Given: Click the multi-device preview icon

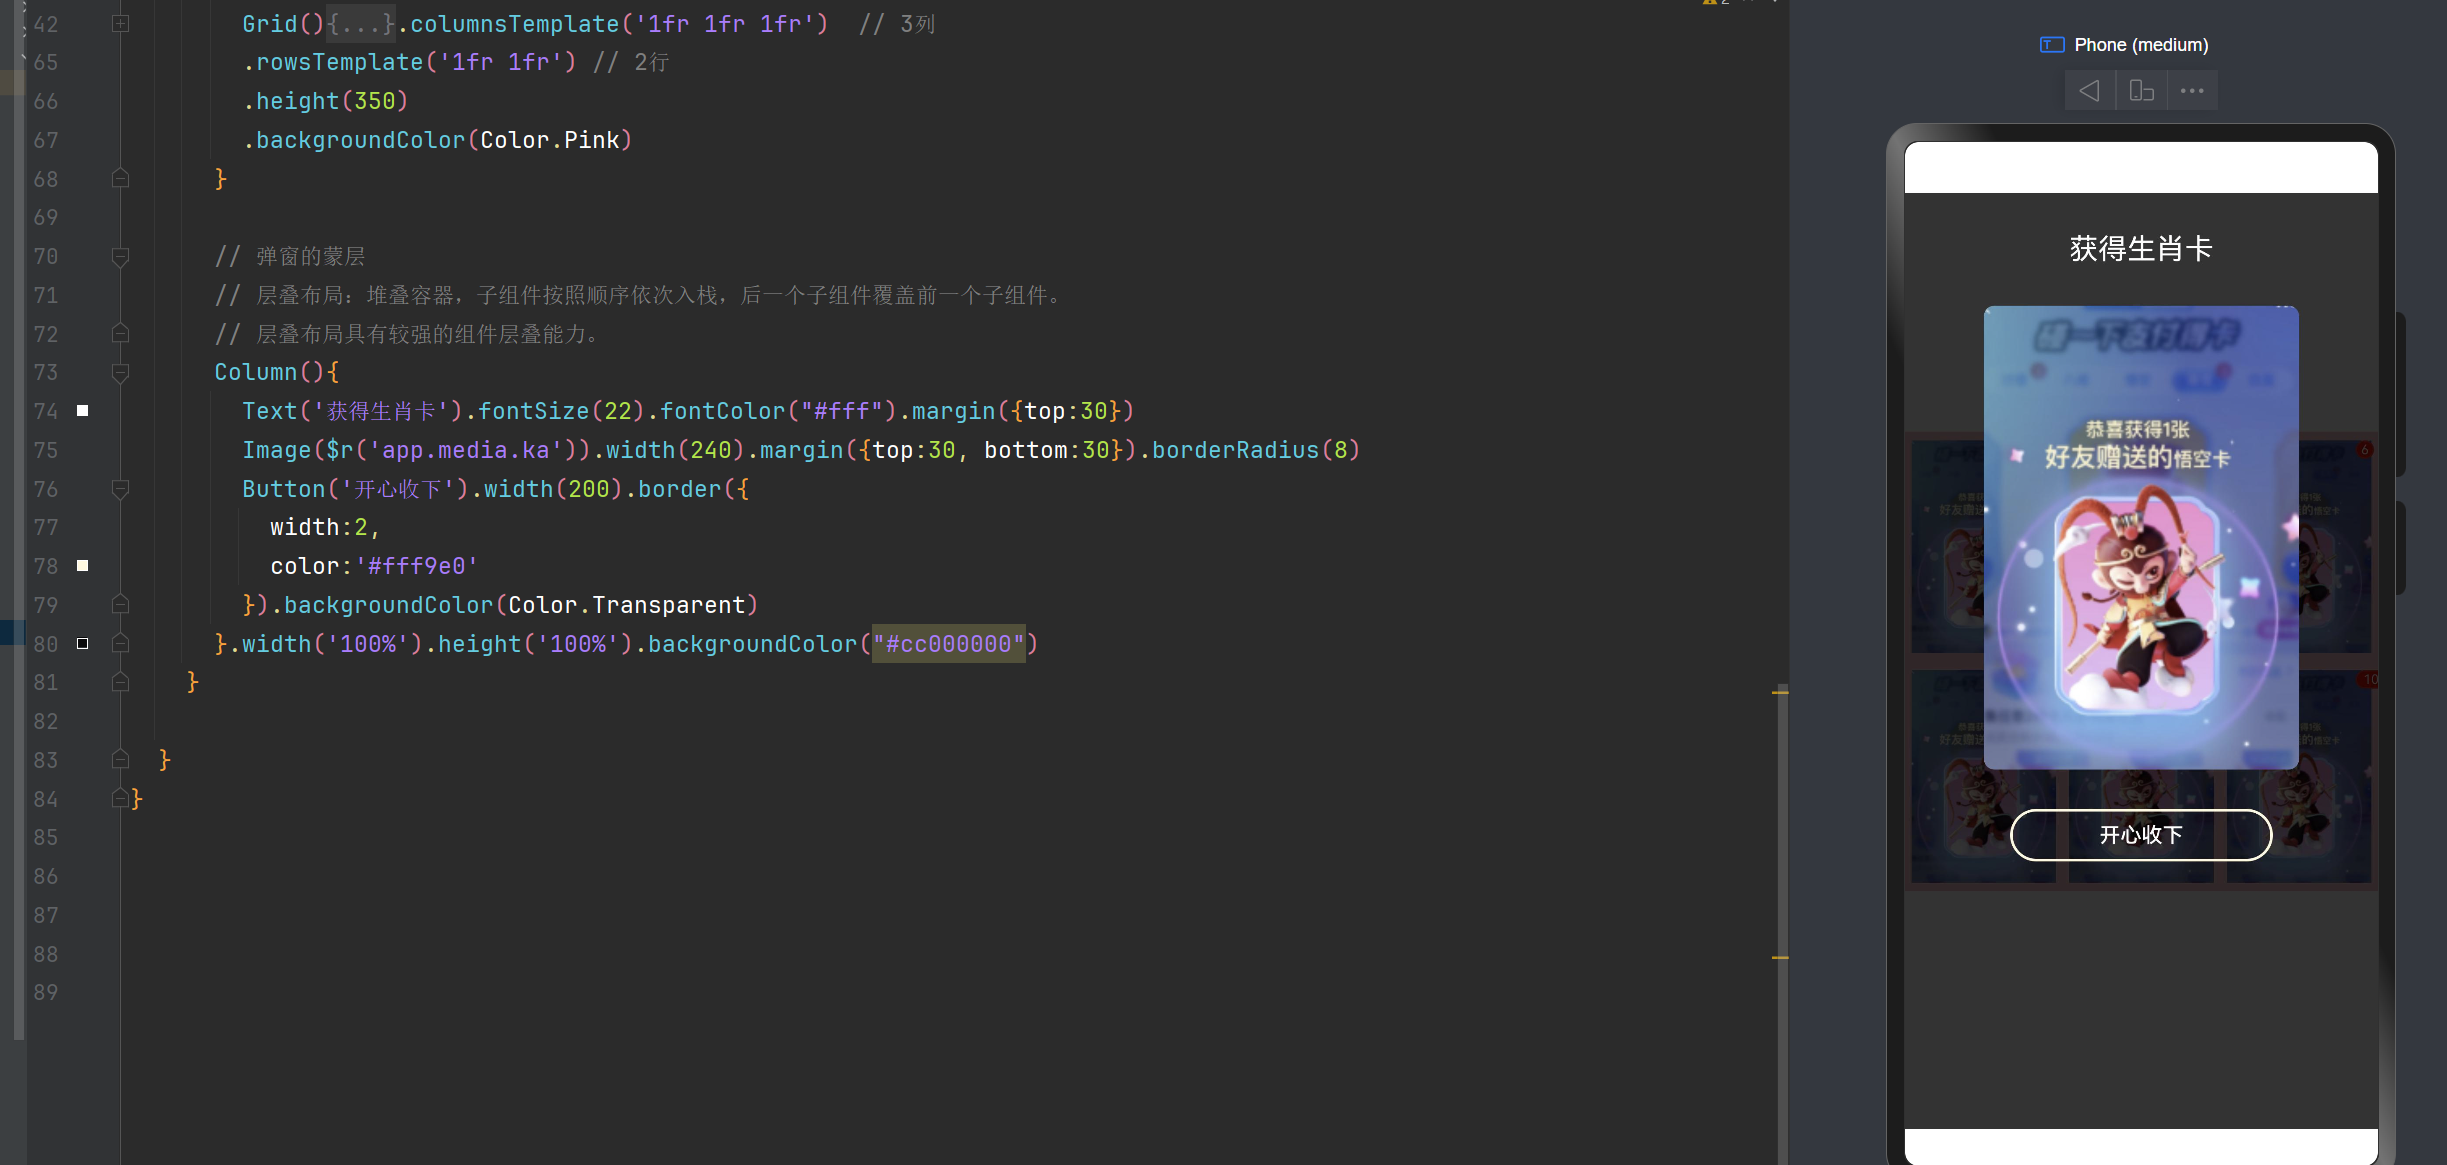Looking at the screenshot, I should coord(2141,91).
